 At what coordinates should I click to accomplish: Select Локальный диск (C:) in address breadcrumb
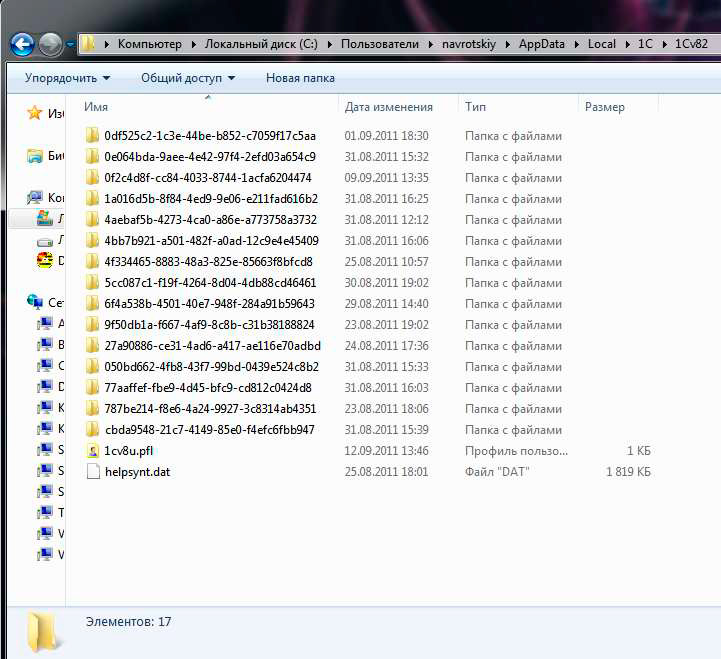[x=261, y=44]
